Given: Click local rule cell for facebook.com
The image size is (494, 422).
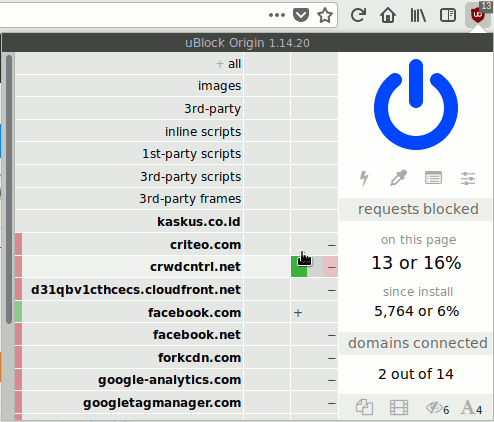Looking at the screenshot, I should click(314, 312).
